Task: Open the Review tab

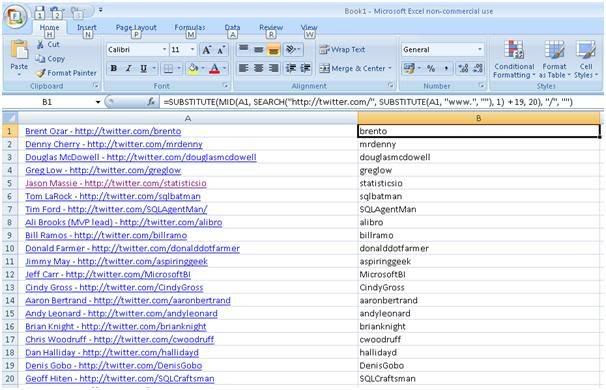Action: 271,28
